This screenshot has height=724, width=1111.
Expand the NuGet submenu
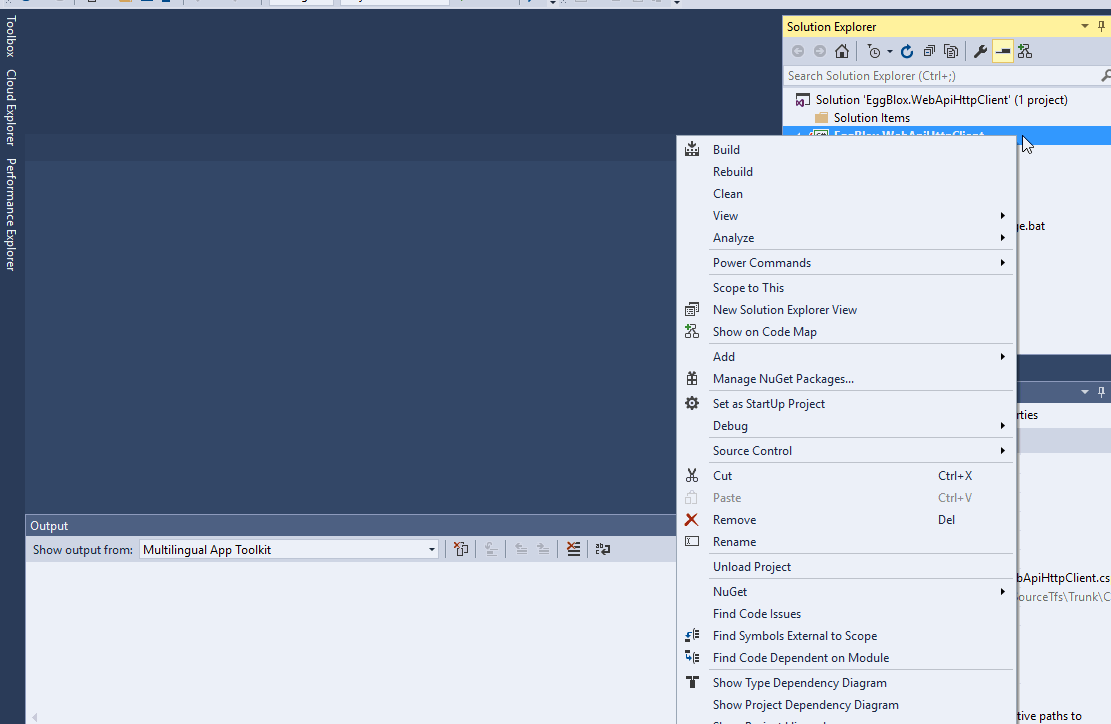click(x=847, y=592)
